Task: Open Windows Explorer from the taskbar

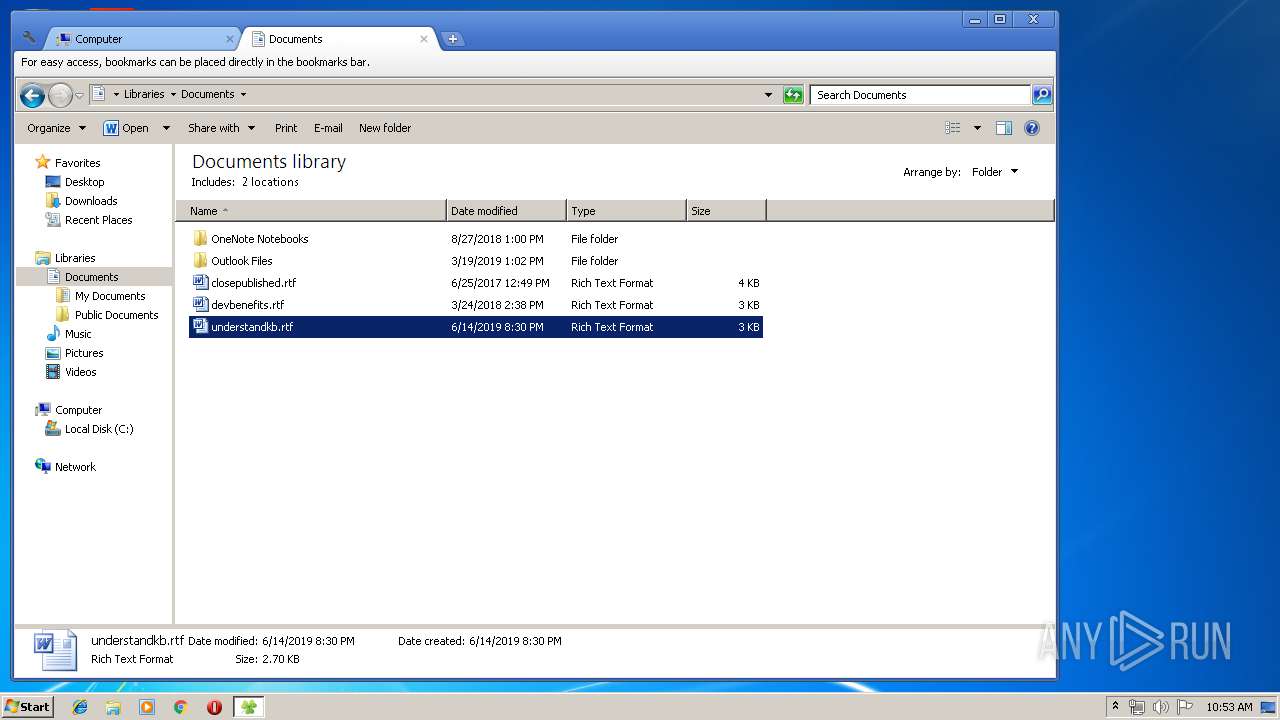Action: 113,707
